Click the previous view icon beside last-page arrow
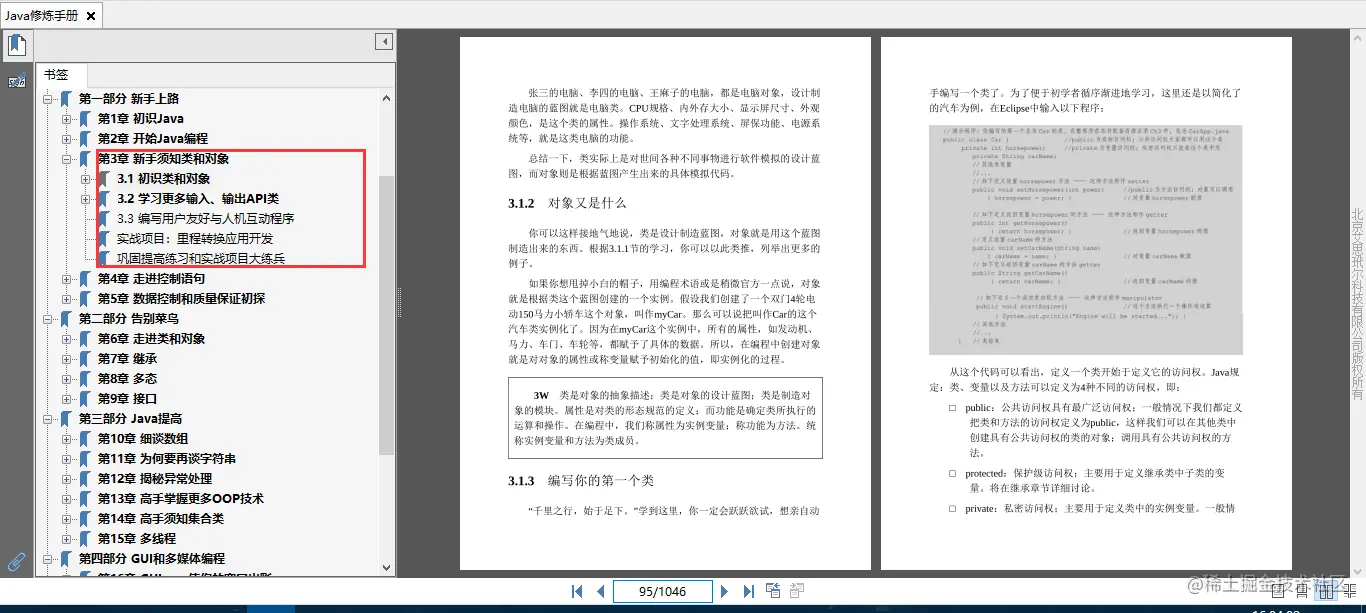Image resolution: width=1366 pixels, height=613 pixels. coord(773,590)
